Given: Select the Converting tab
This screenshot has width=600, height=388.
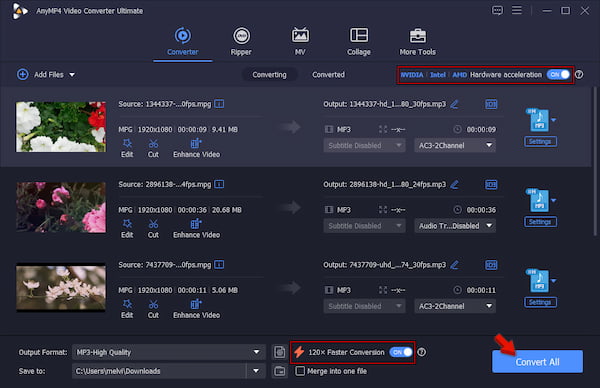Looking at the screenshot, I should [269, 75].
